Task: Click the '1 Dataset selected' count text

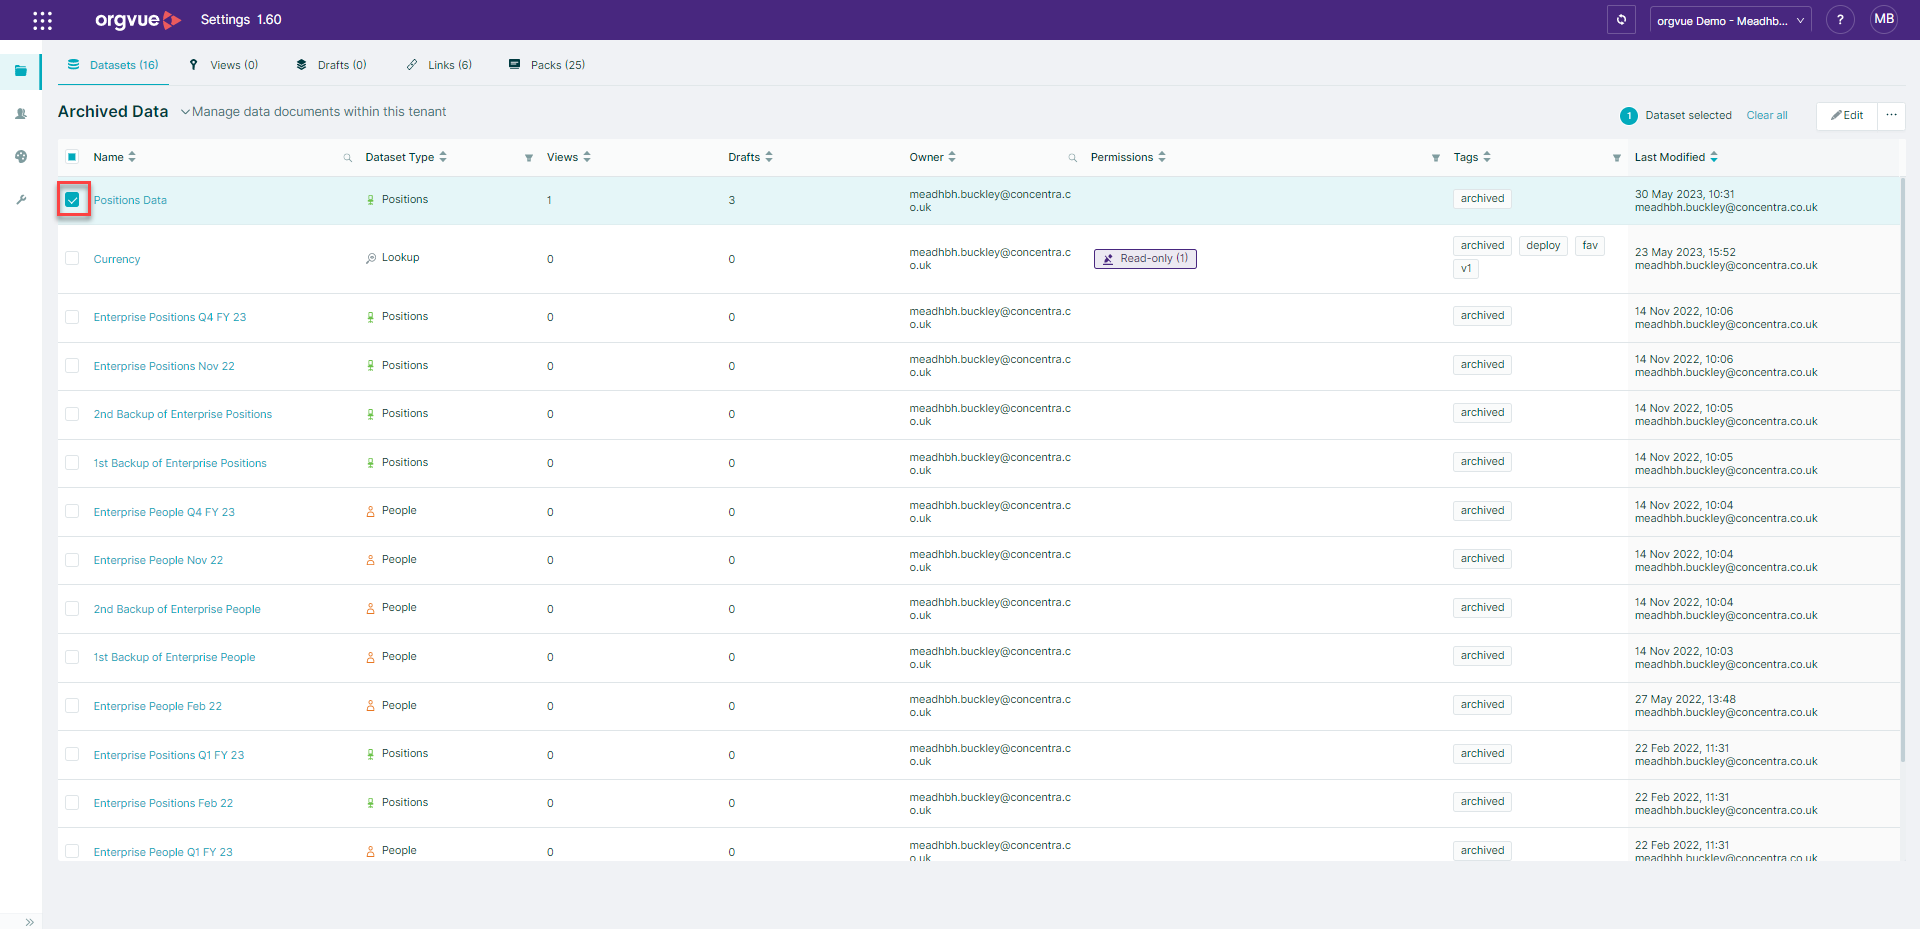Action: point(1676,115)
